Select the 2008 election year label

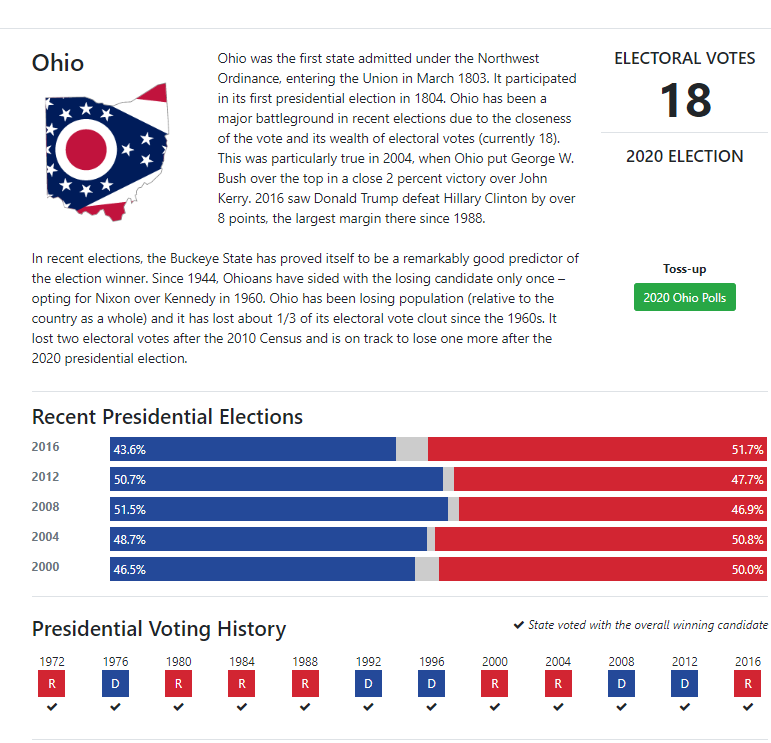46,507
